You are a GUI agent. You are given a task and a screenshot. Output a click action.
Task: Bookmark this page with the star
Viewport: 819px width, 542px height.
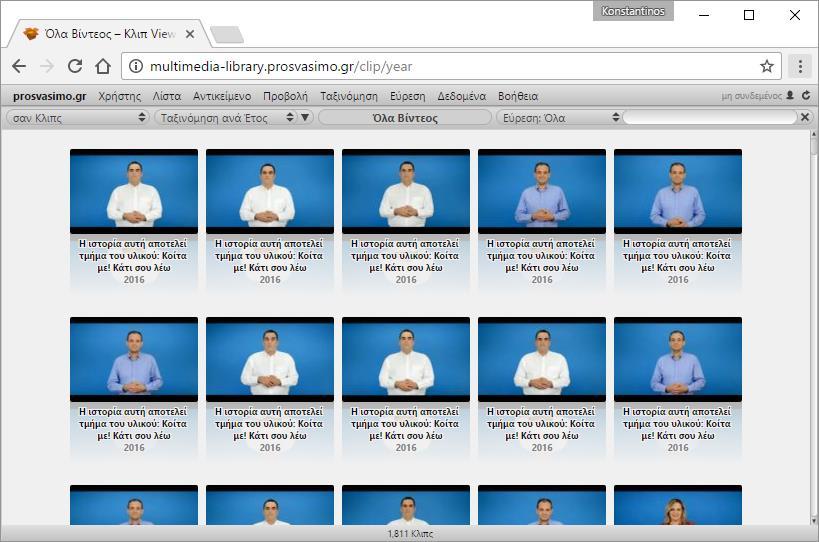pos(766,66)
